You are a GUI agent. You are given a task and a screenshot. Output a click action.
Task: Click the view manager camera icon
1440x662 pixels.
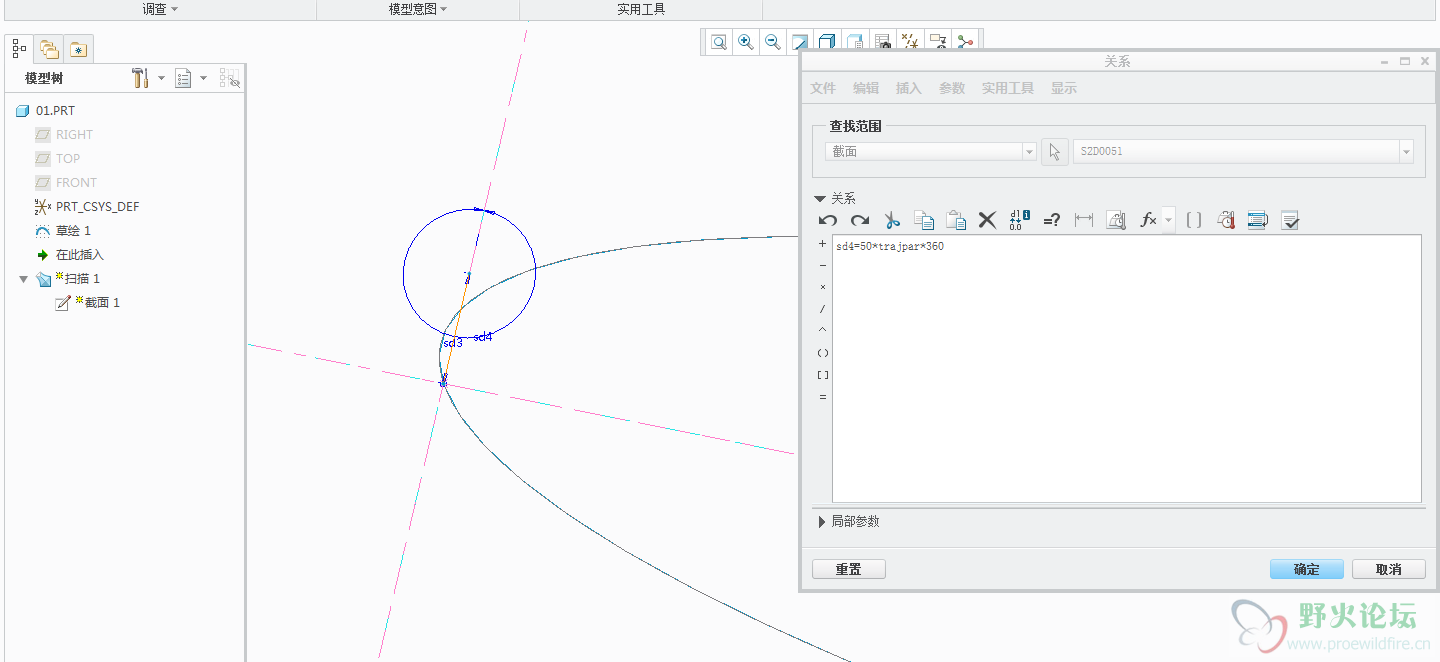tap(883, 41)
